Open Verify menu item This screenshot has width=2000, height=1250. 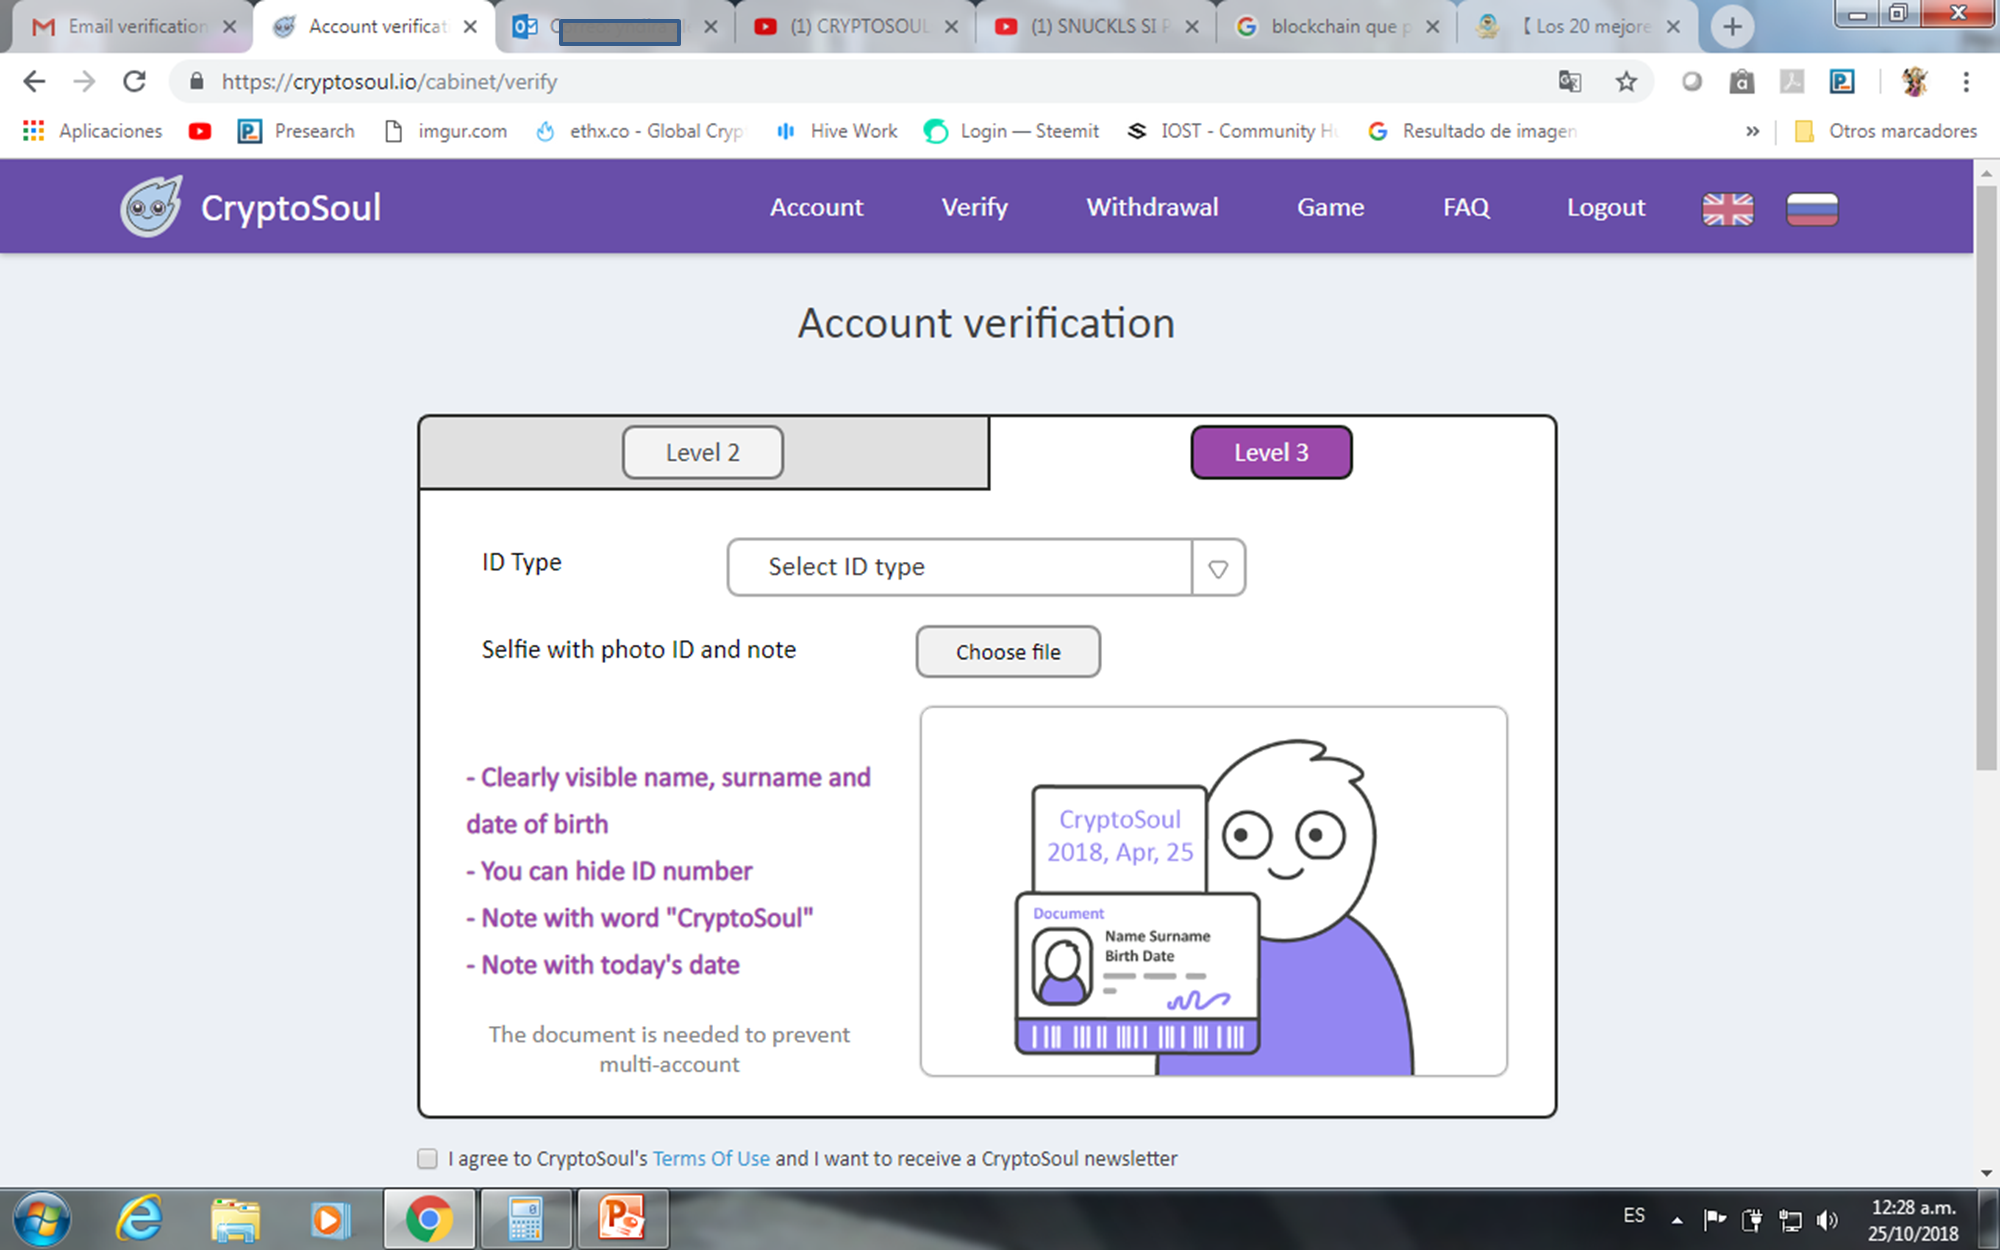(975, 207)
